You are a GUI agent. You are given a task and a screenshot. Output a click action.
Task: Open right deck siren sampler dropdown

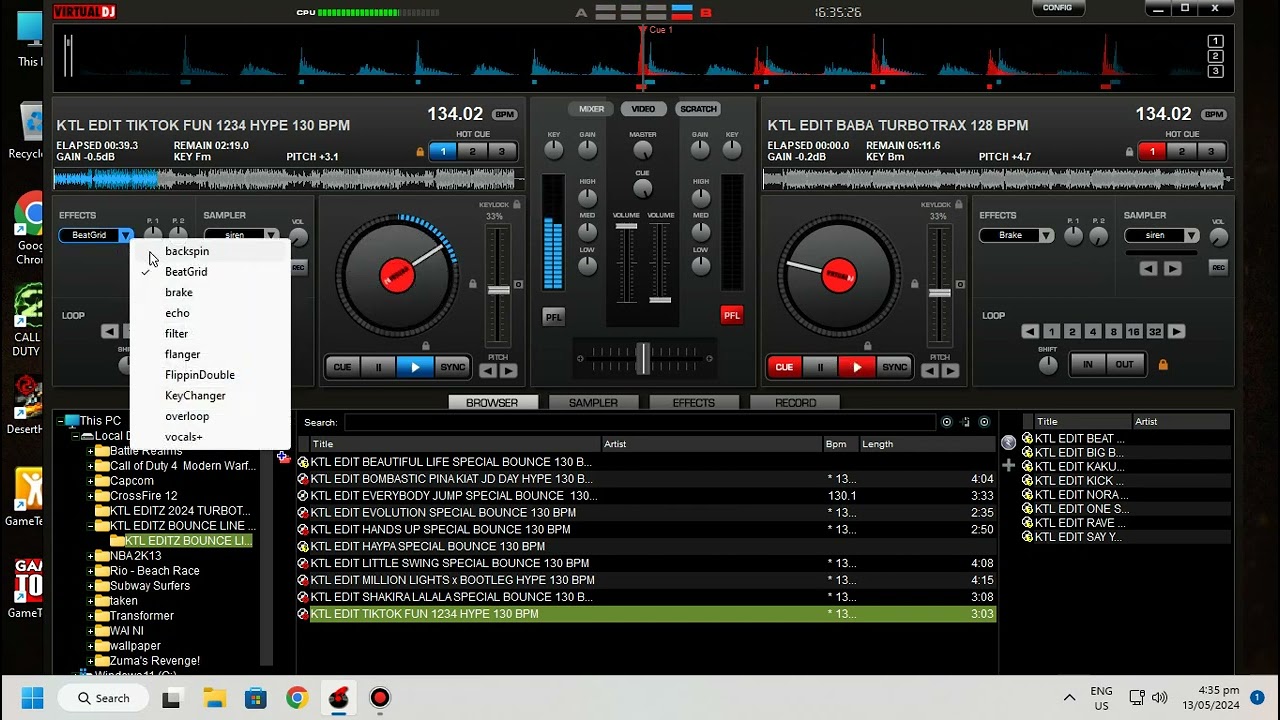pos(1191,235)
